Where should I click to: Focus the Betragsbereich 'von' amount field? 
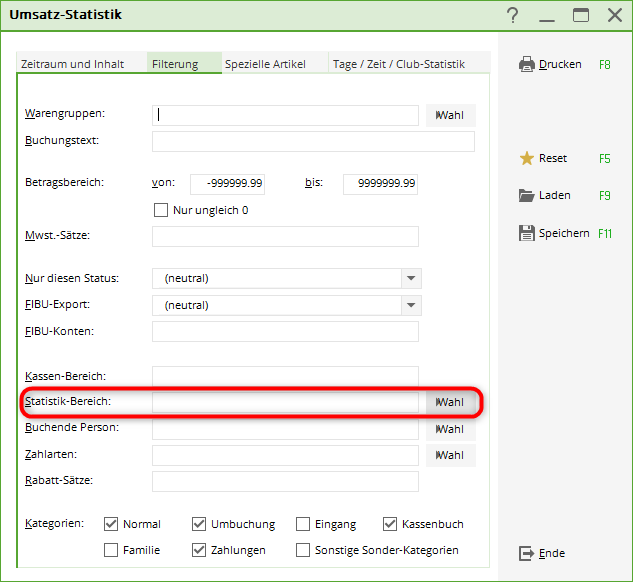tap(227, 183)
